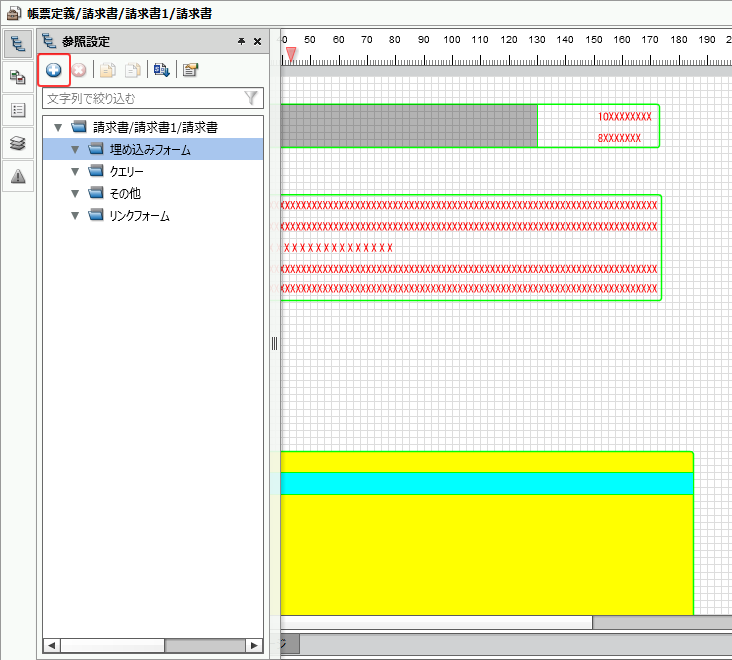Screen dimensions: 732x660
Task: Select the クエリー tree item
Action: pos(127,172)
